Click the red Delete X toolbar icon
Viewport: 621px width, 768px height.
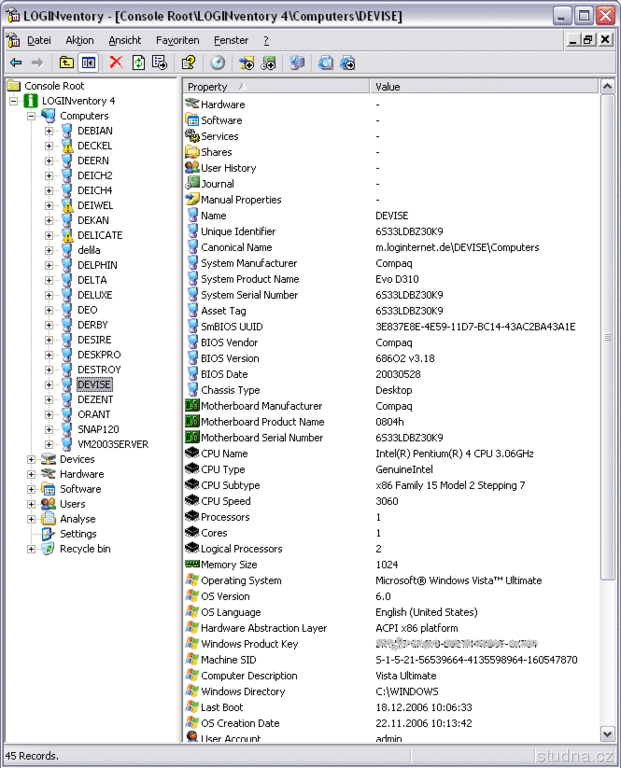click(116, 62)
